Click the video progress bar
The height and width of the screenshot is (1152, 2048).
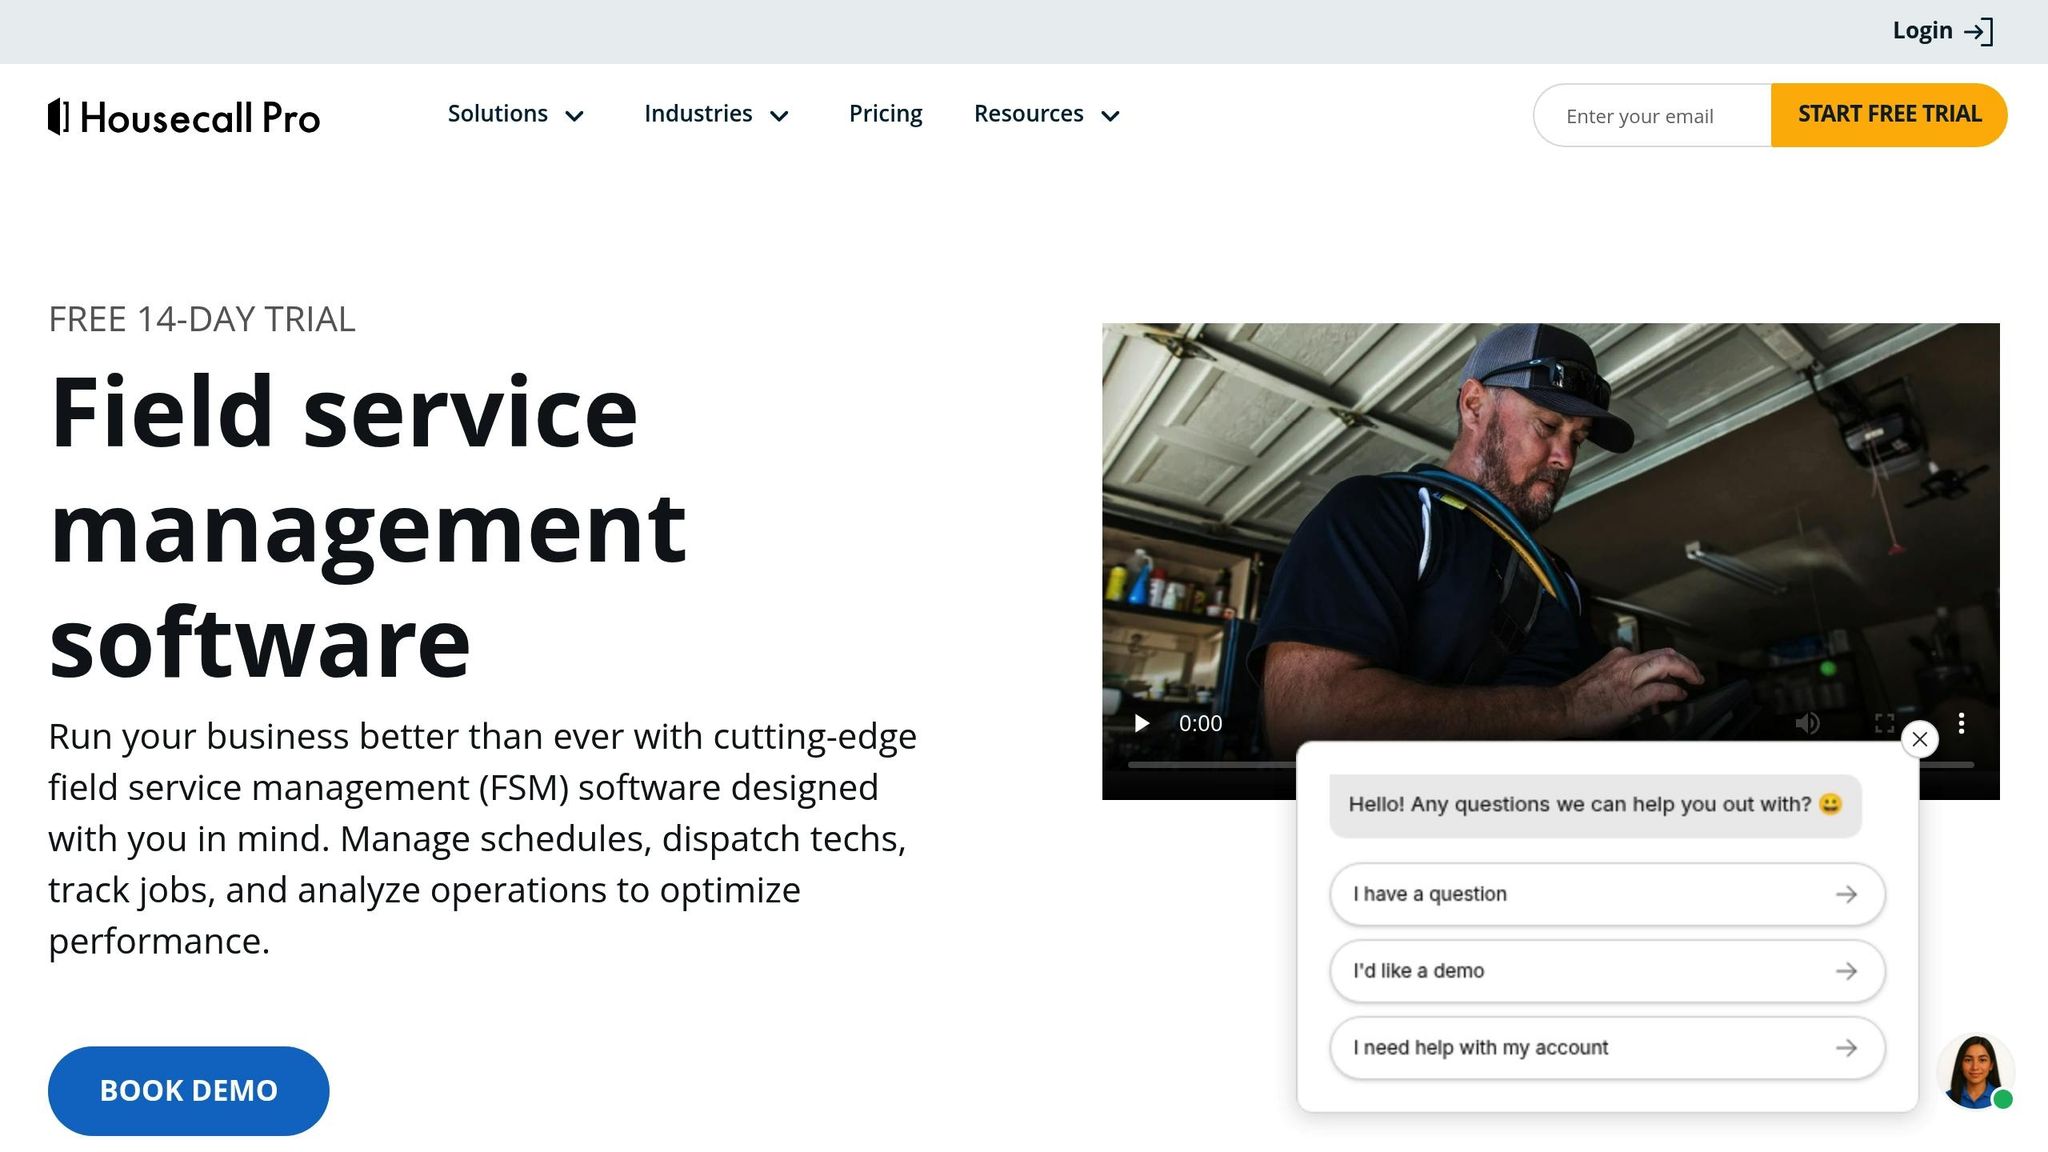coord(1210,764)
